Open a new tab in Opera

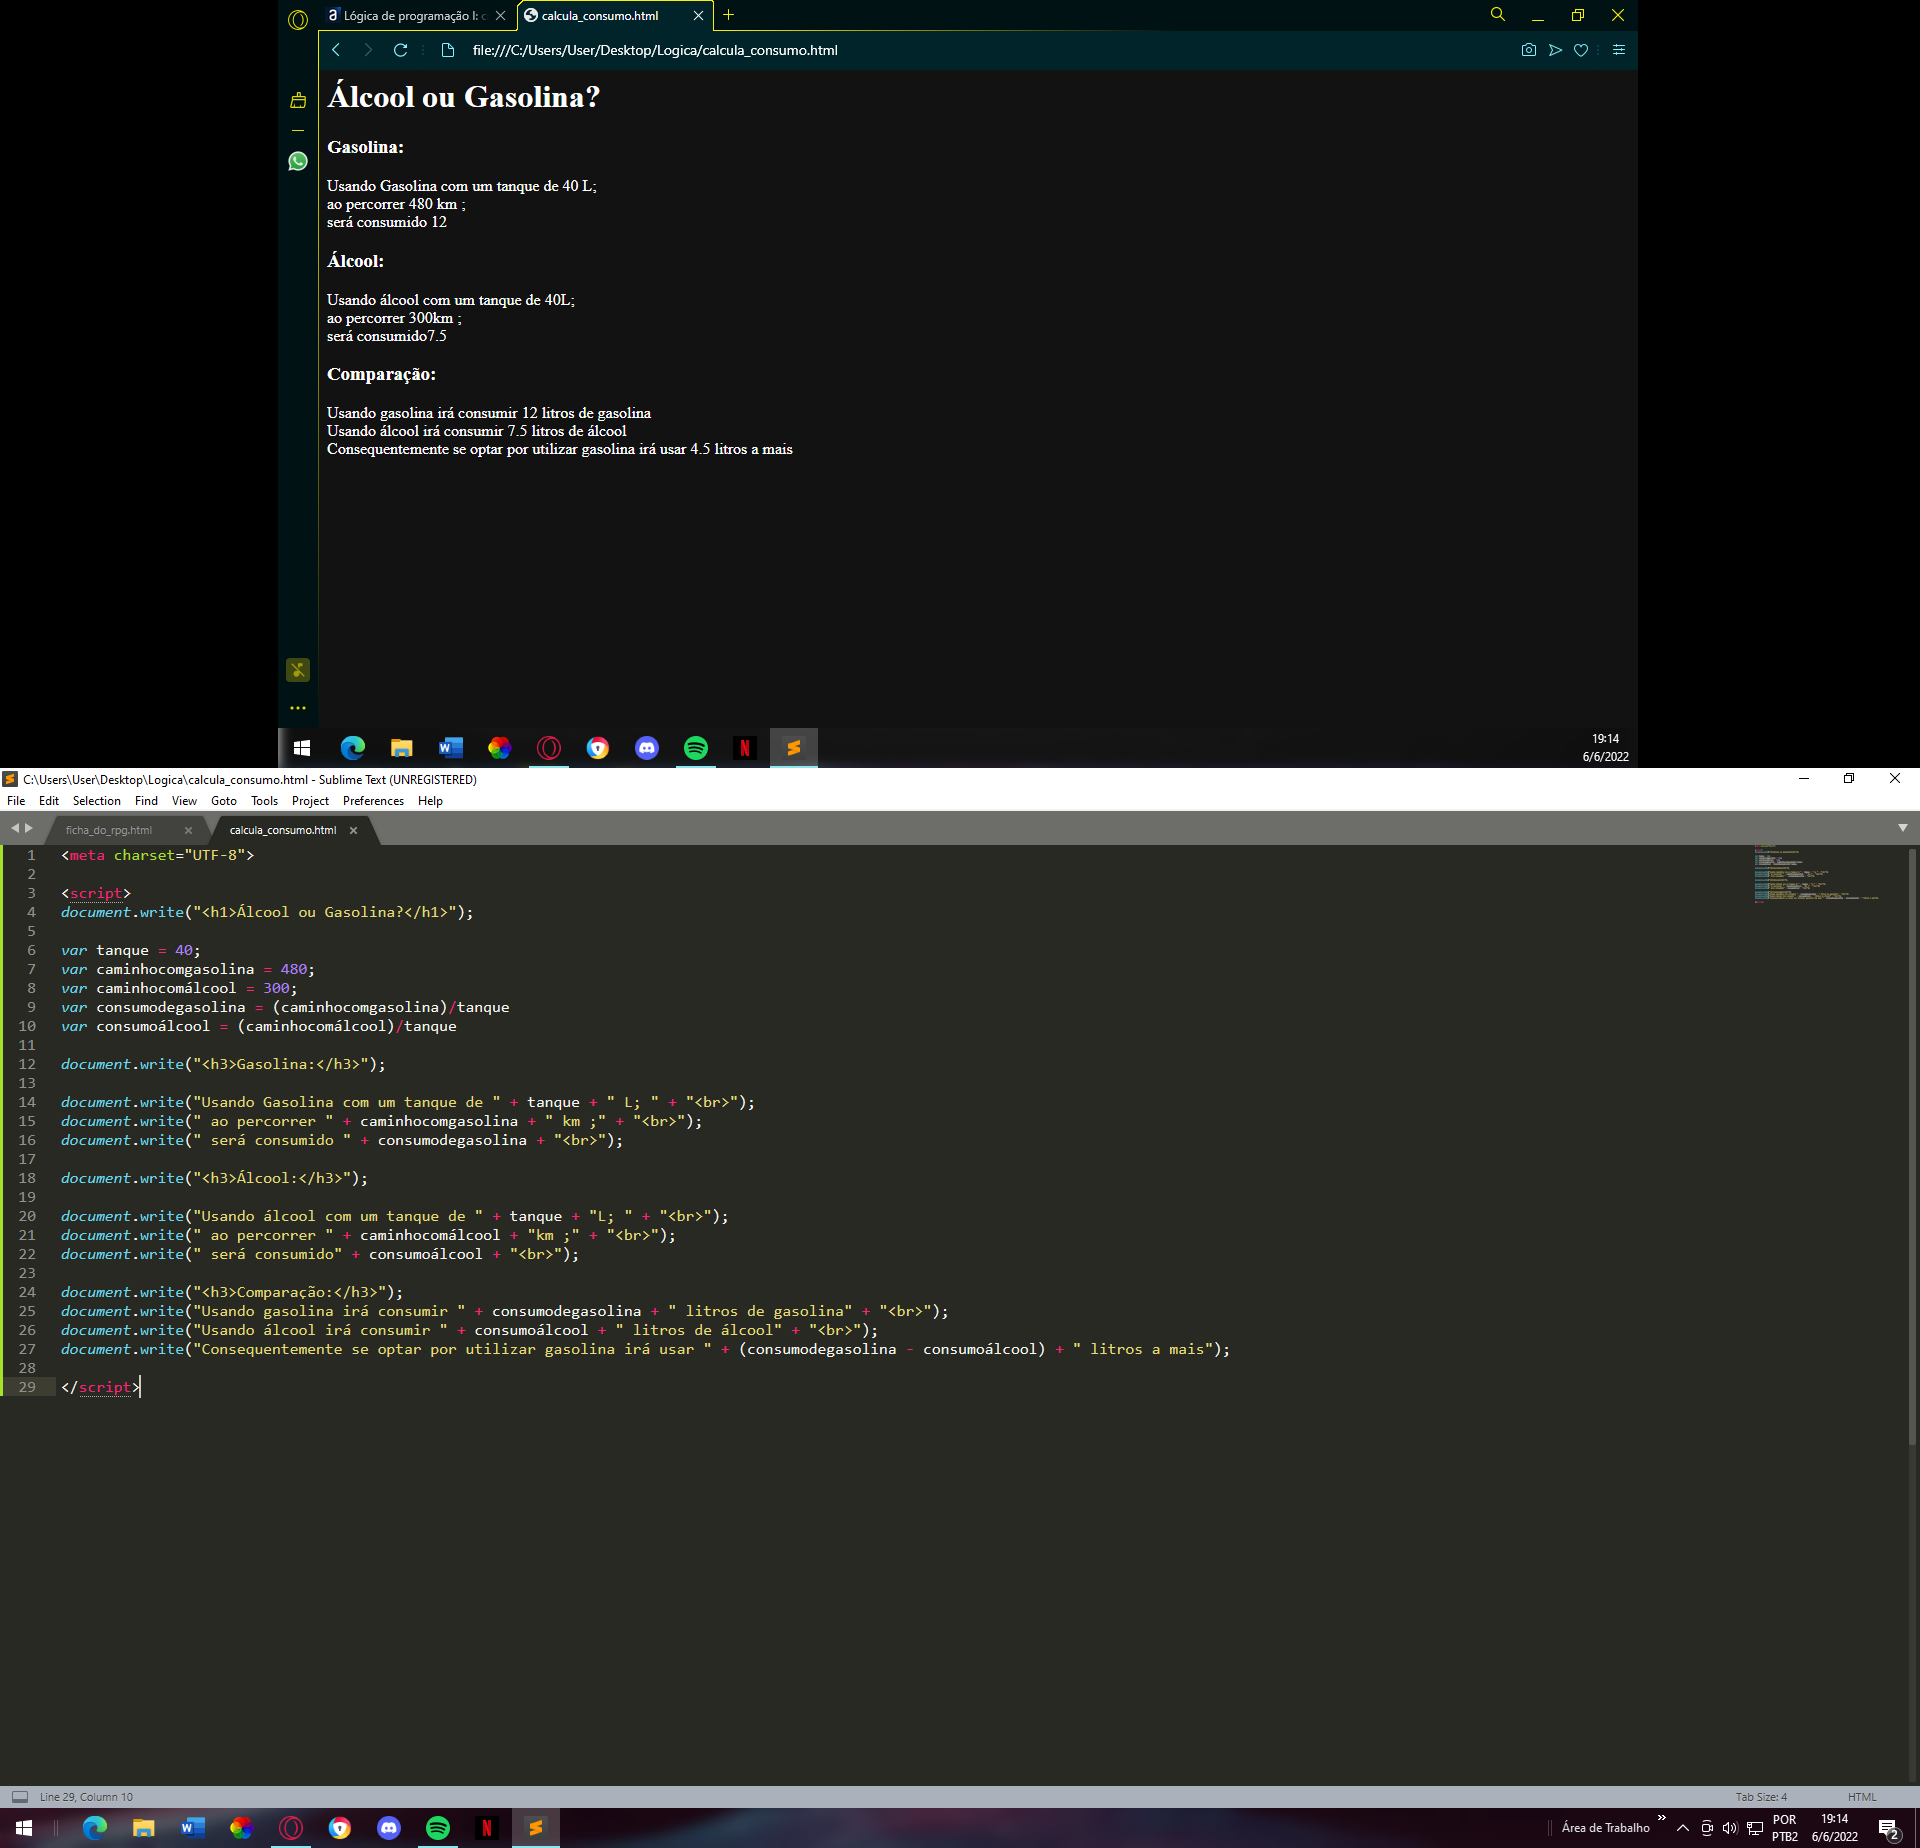(x=729, y=15)
